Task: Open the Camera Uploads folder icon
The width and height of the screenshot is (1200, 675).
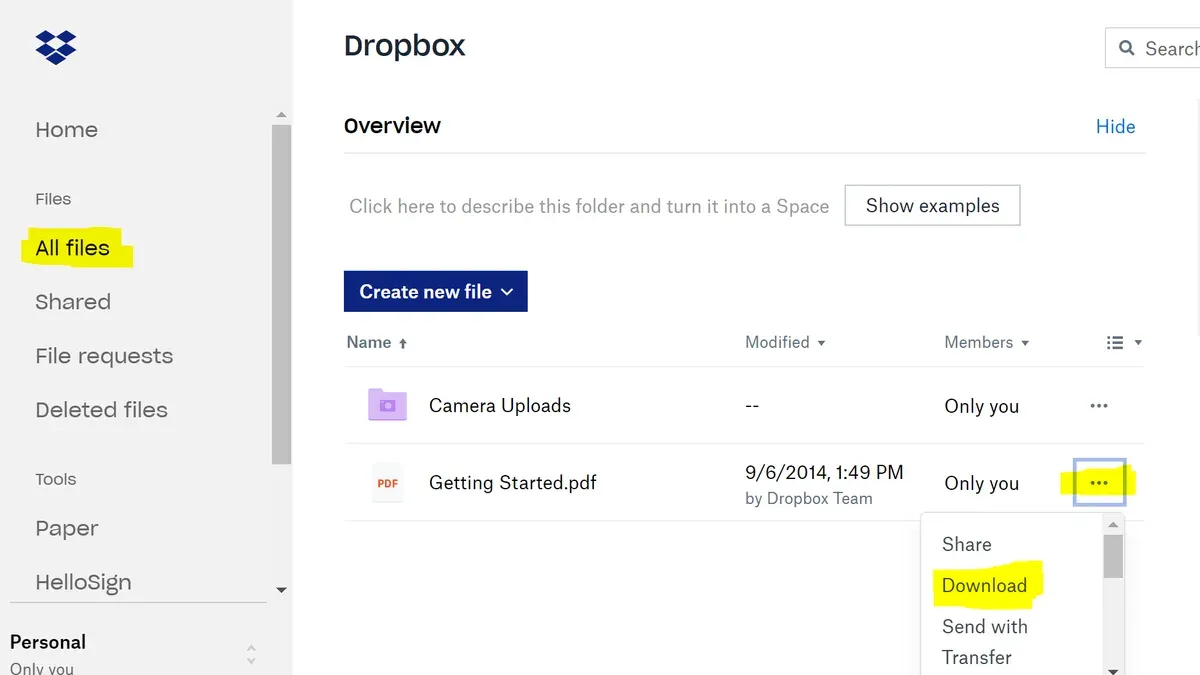Action: point(387,405)
